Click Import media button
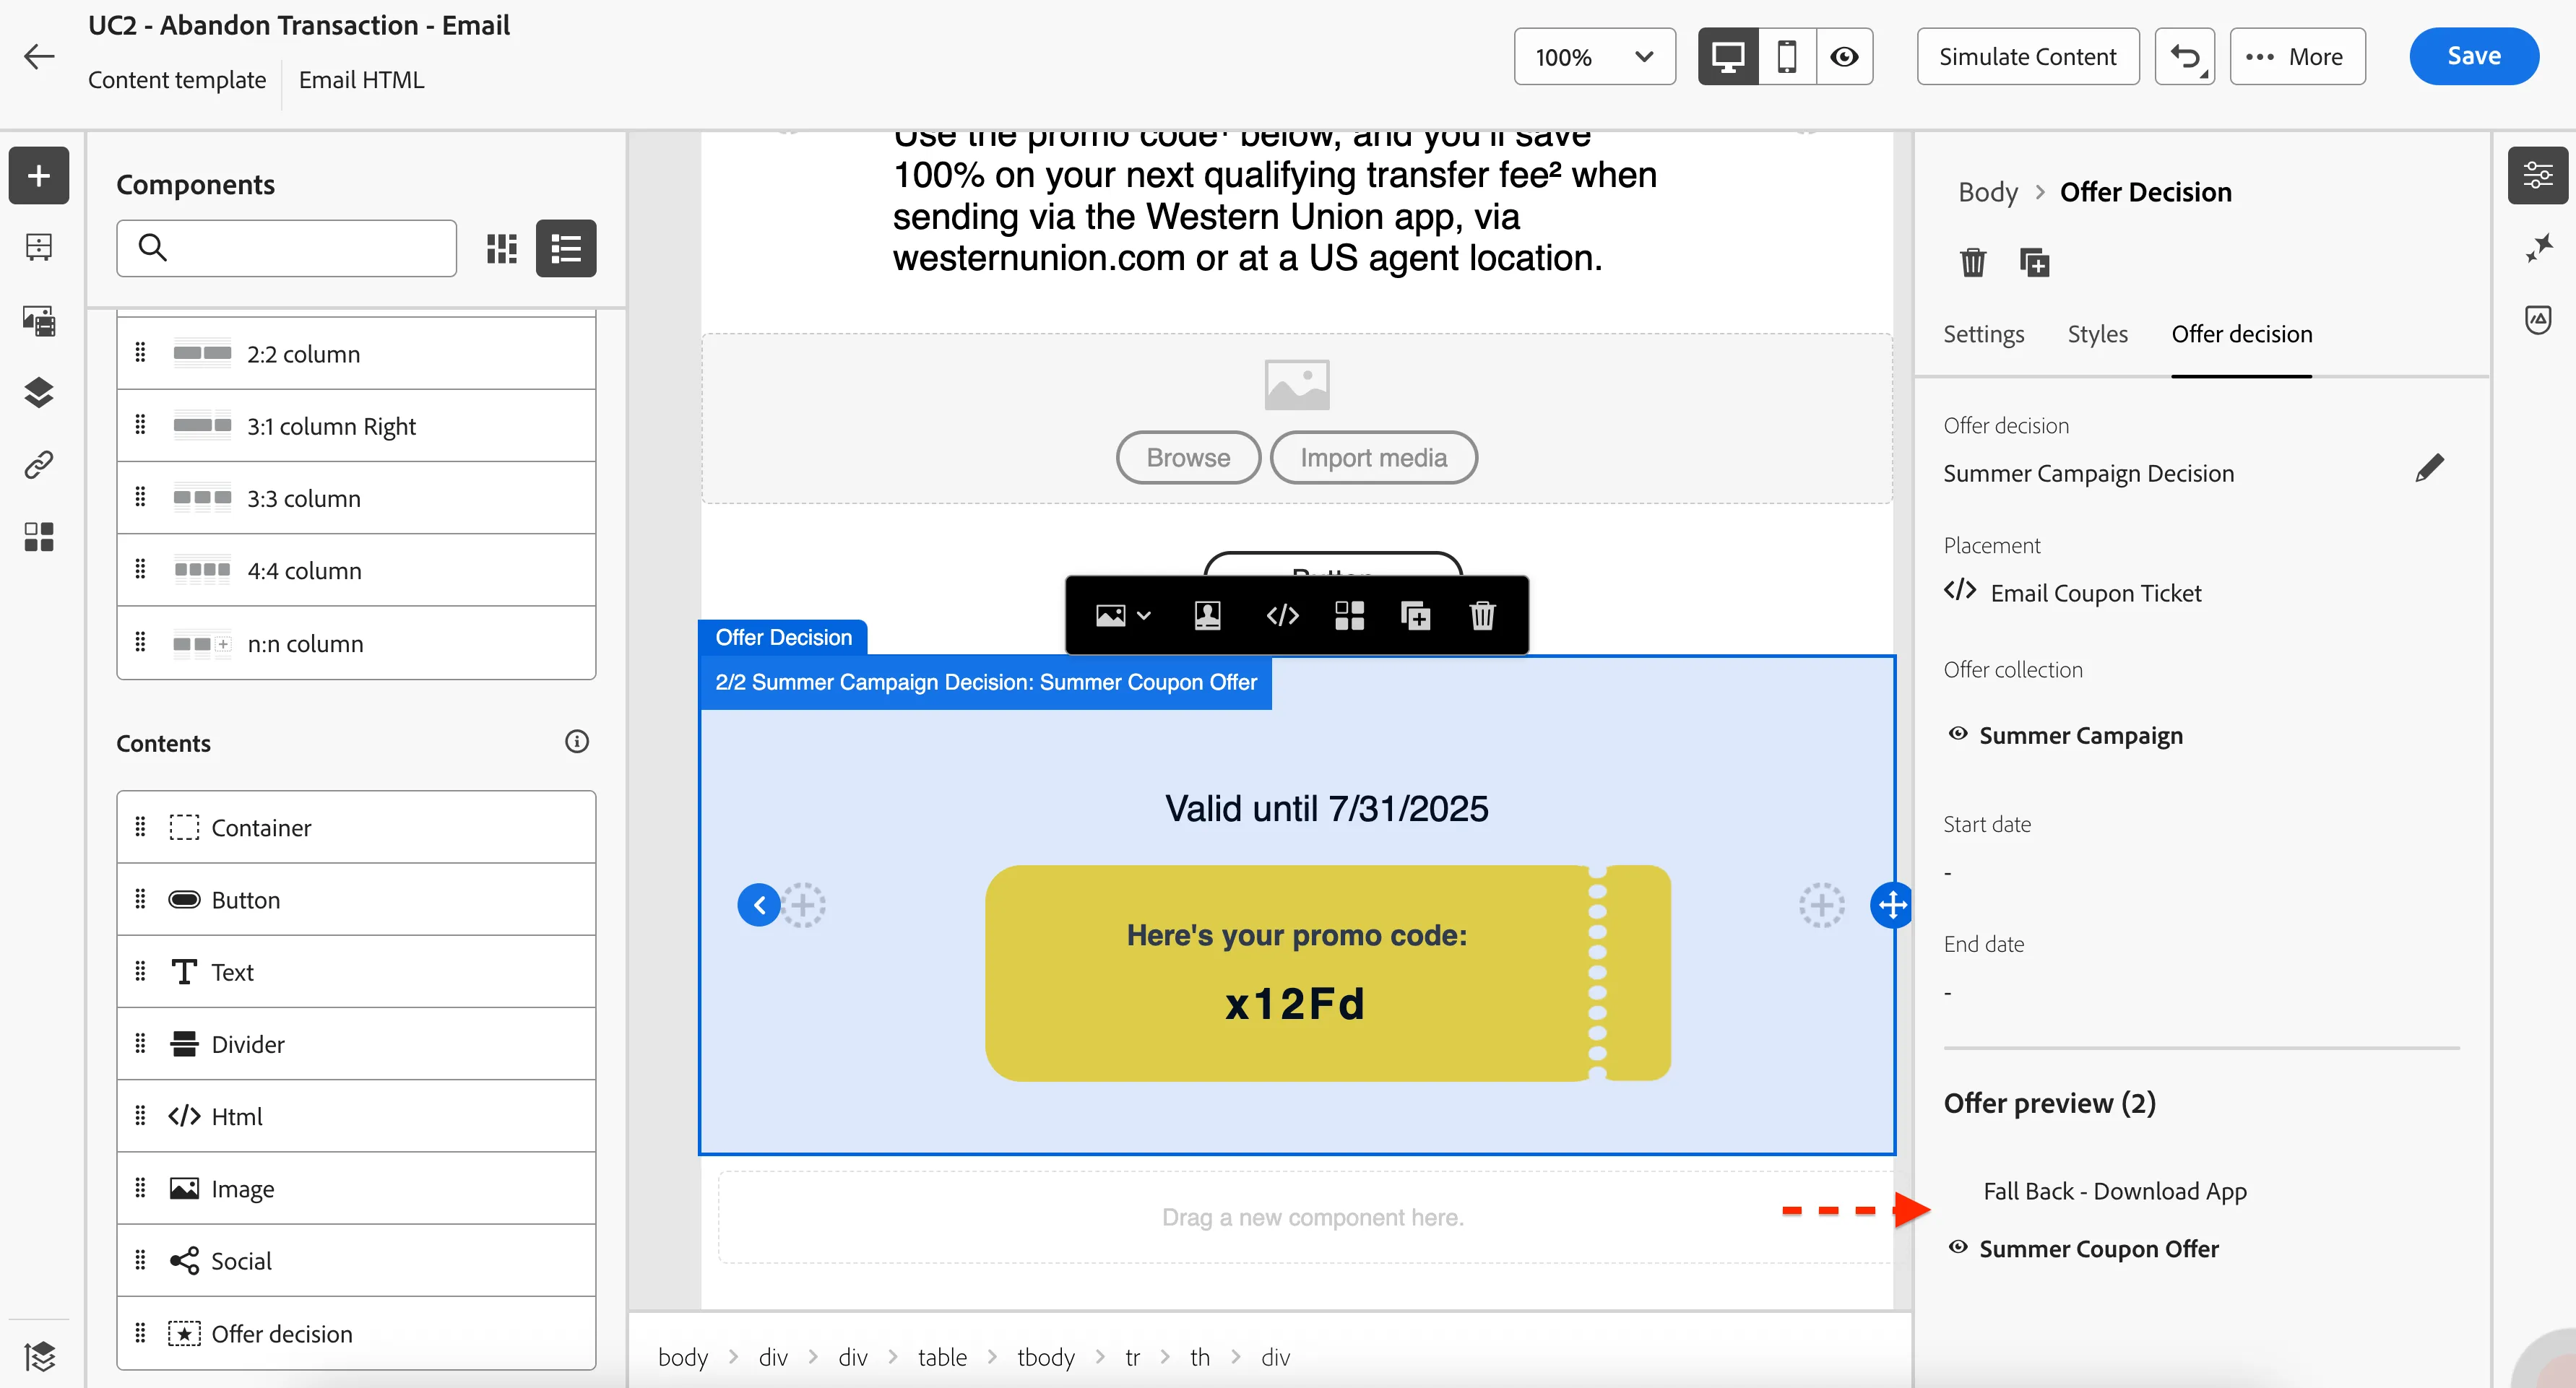This screenshot has width=2576, height=1388. tap(1373, 458)
